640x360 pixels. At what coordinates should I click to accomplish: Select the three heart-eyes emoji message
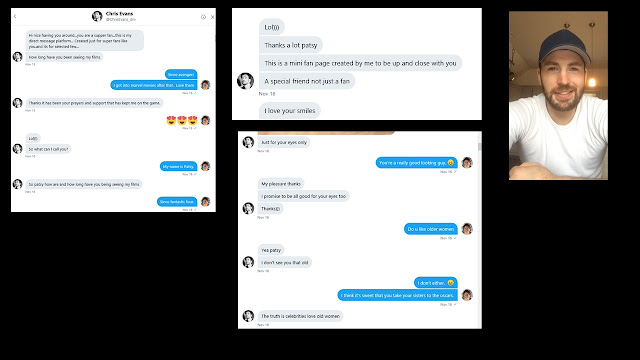(182, 120)
